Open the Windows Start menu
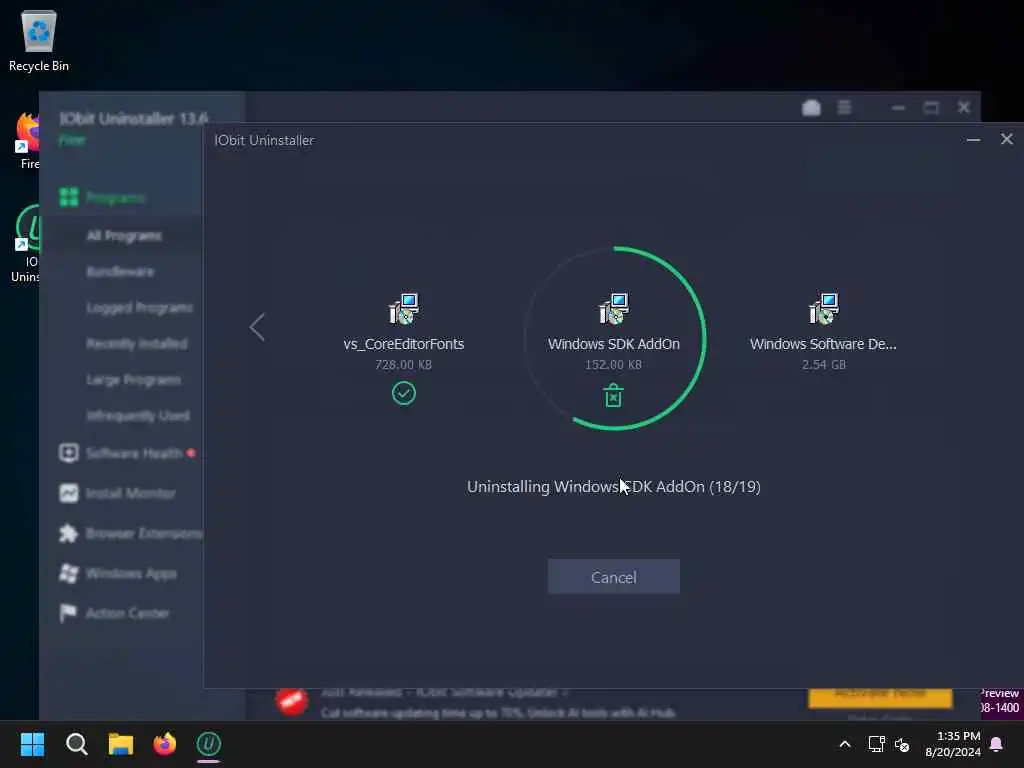The height and width of the screenshot is (768, 1024). click(x=32, y=744)
